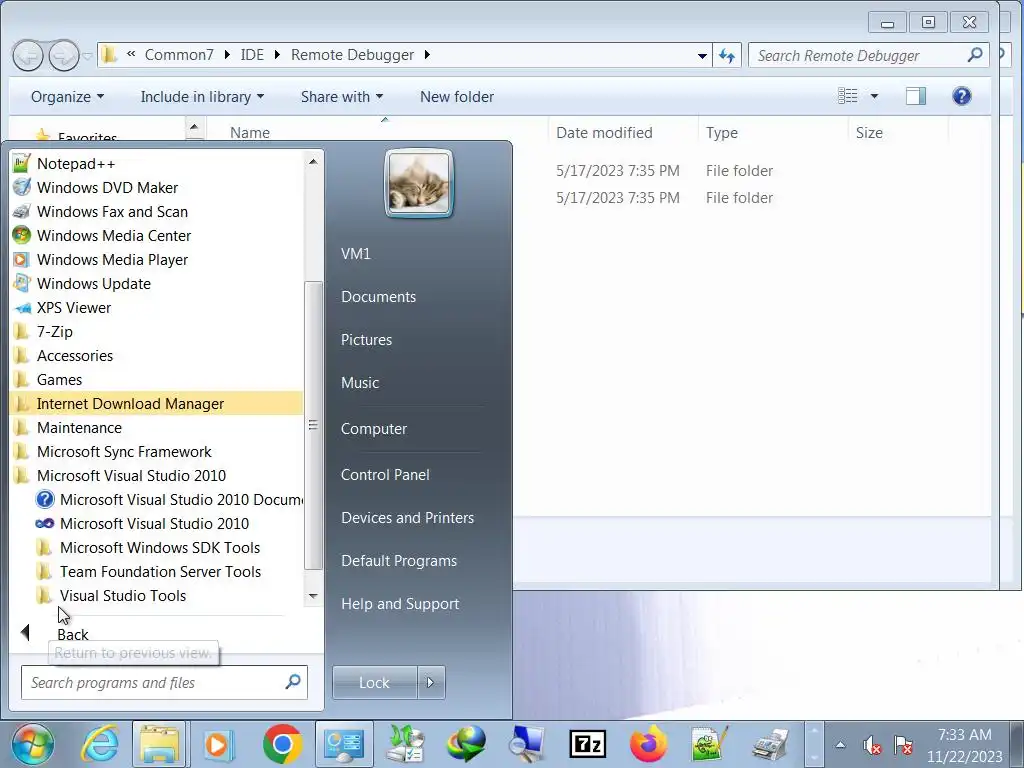The height and width of the screenshot is (768, 1024).
Task: Open Windows Media Player from programs list
Action: [112, 260]
